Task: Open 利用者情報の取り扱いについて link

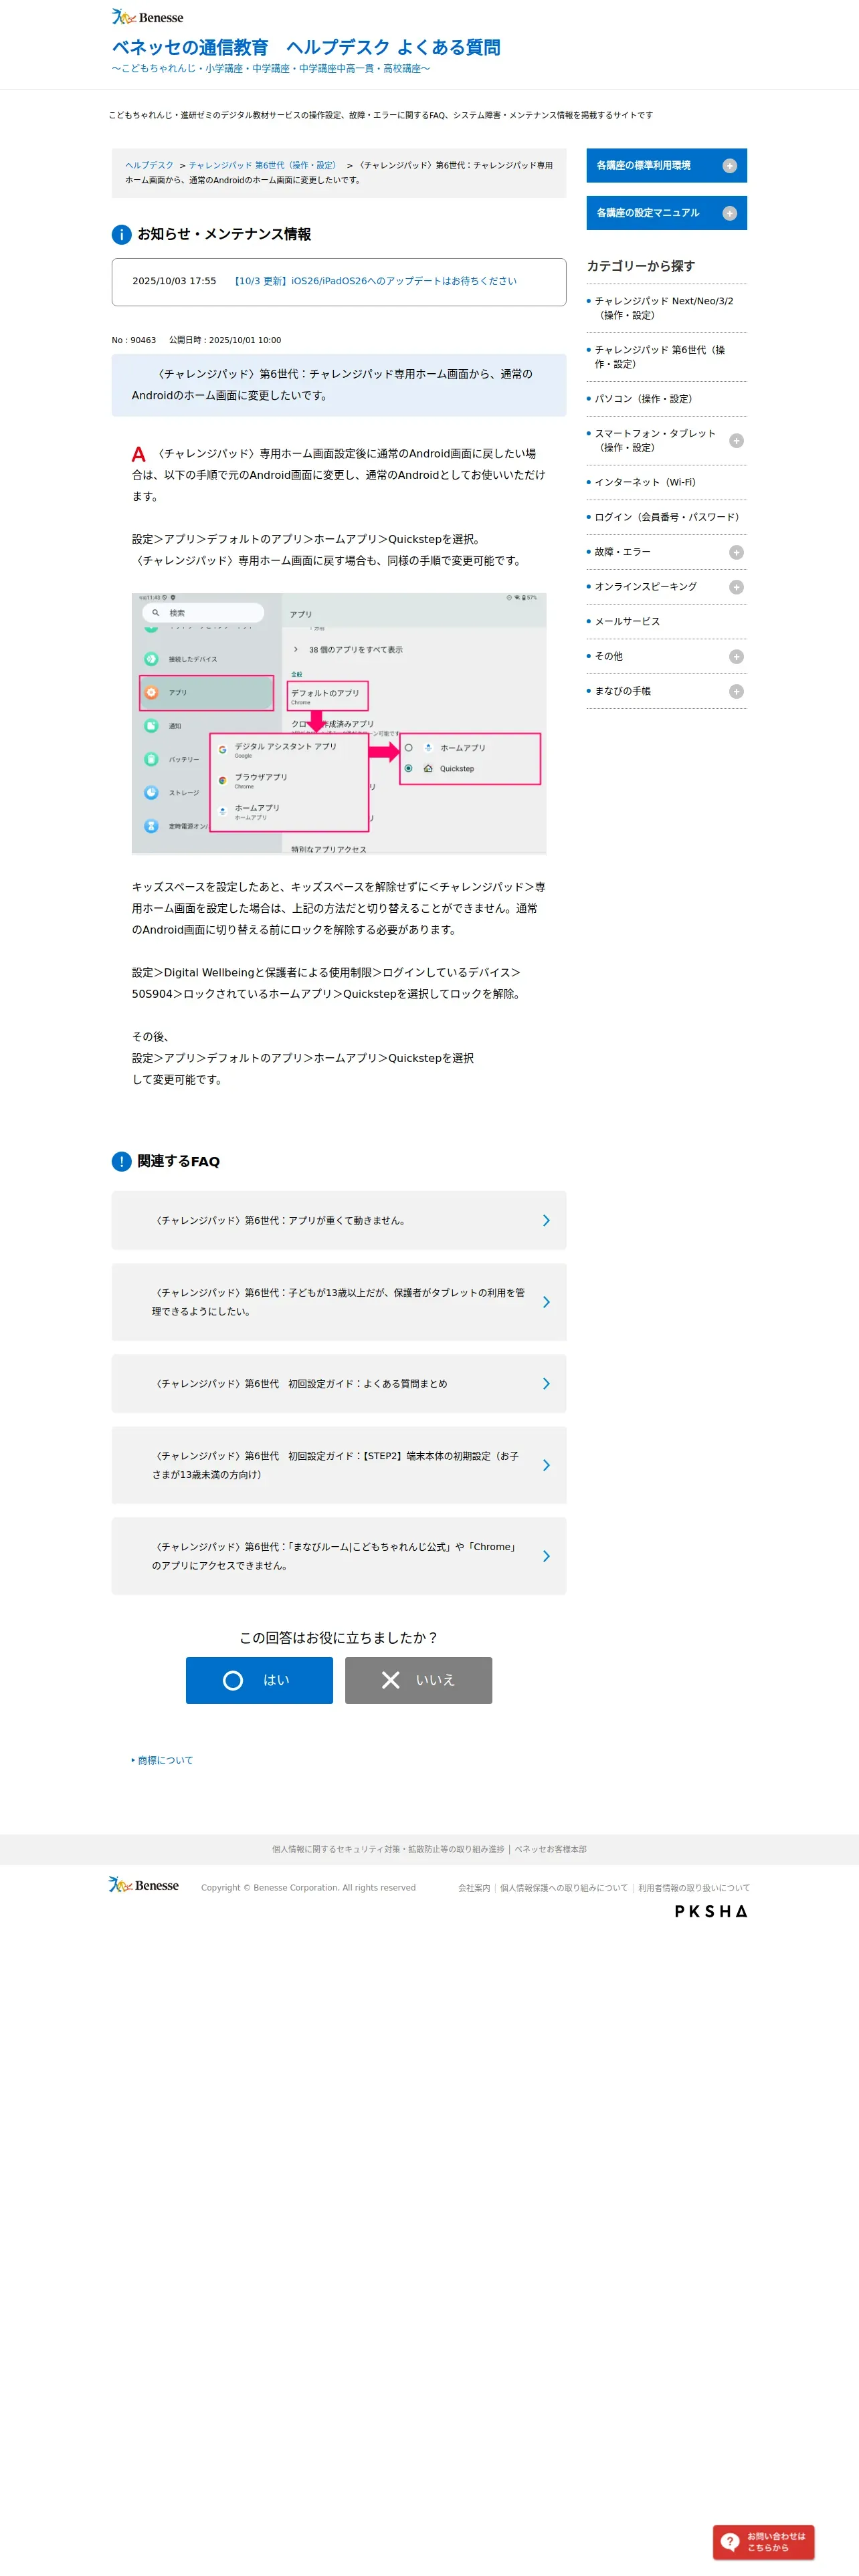Action: 694,1888
